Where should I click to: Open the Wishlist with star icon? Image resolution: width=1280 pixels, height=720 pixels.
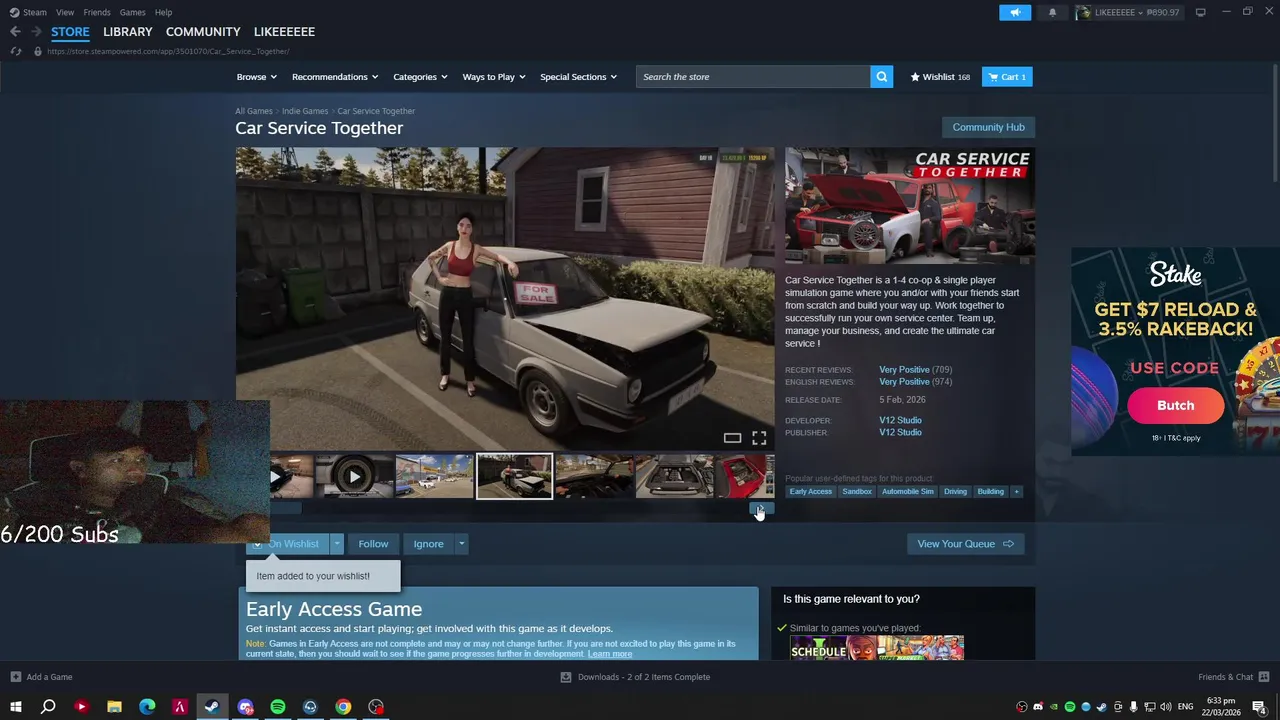click(940, 77)
